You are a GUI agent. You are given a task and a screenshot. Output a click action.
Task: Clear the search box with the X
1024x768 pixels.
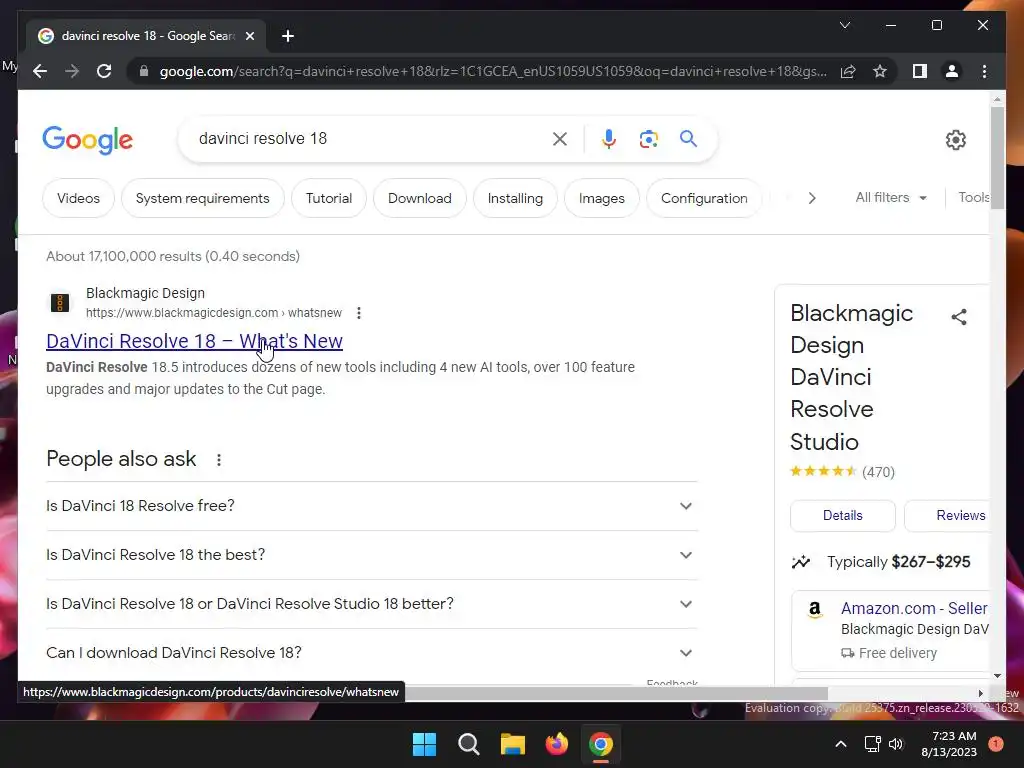click(x=560, y=139)
